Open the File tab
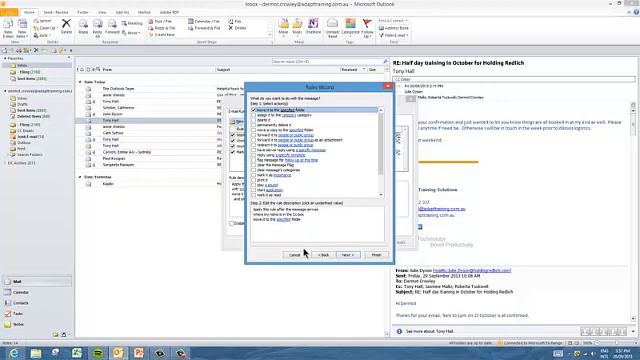Screen dimensions: 640x360 click(x=9, y=12)
